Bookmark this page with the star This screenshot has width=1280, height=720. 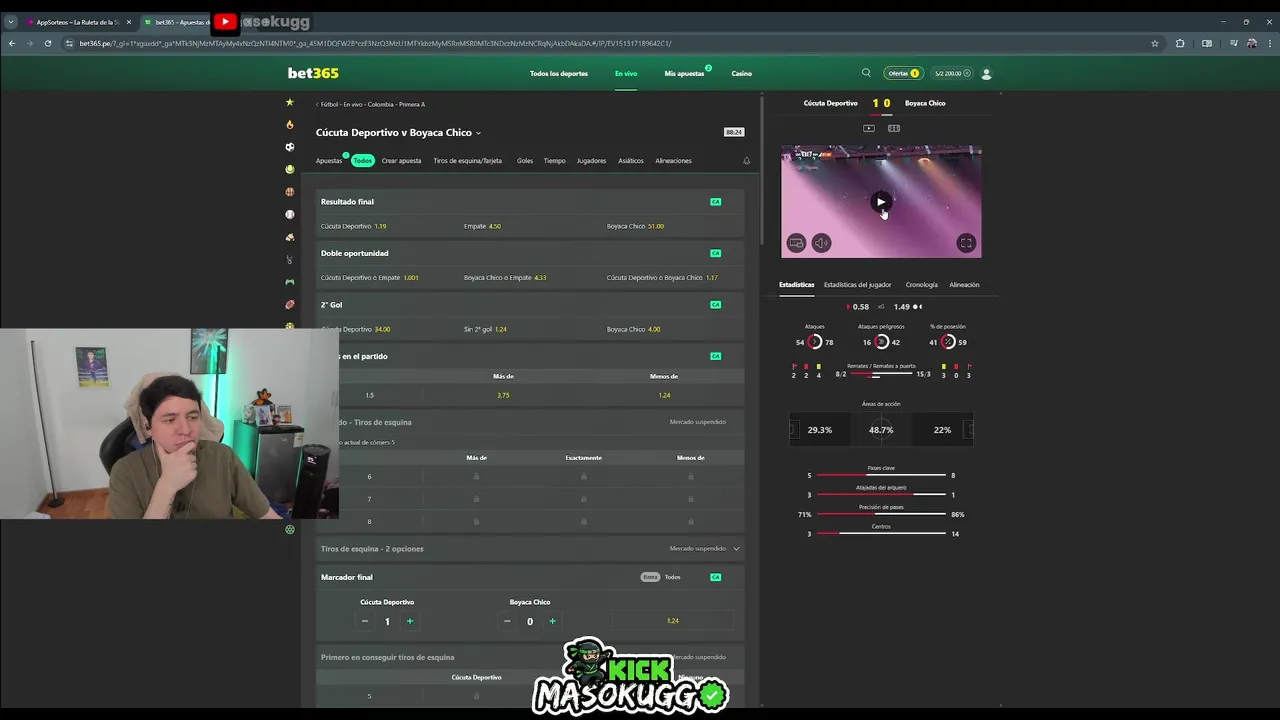point(1155,43)
